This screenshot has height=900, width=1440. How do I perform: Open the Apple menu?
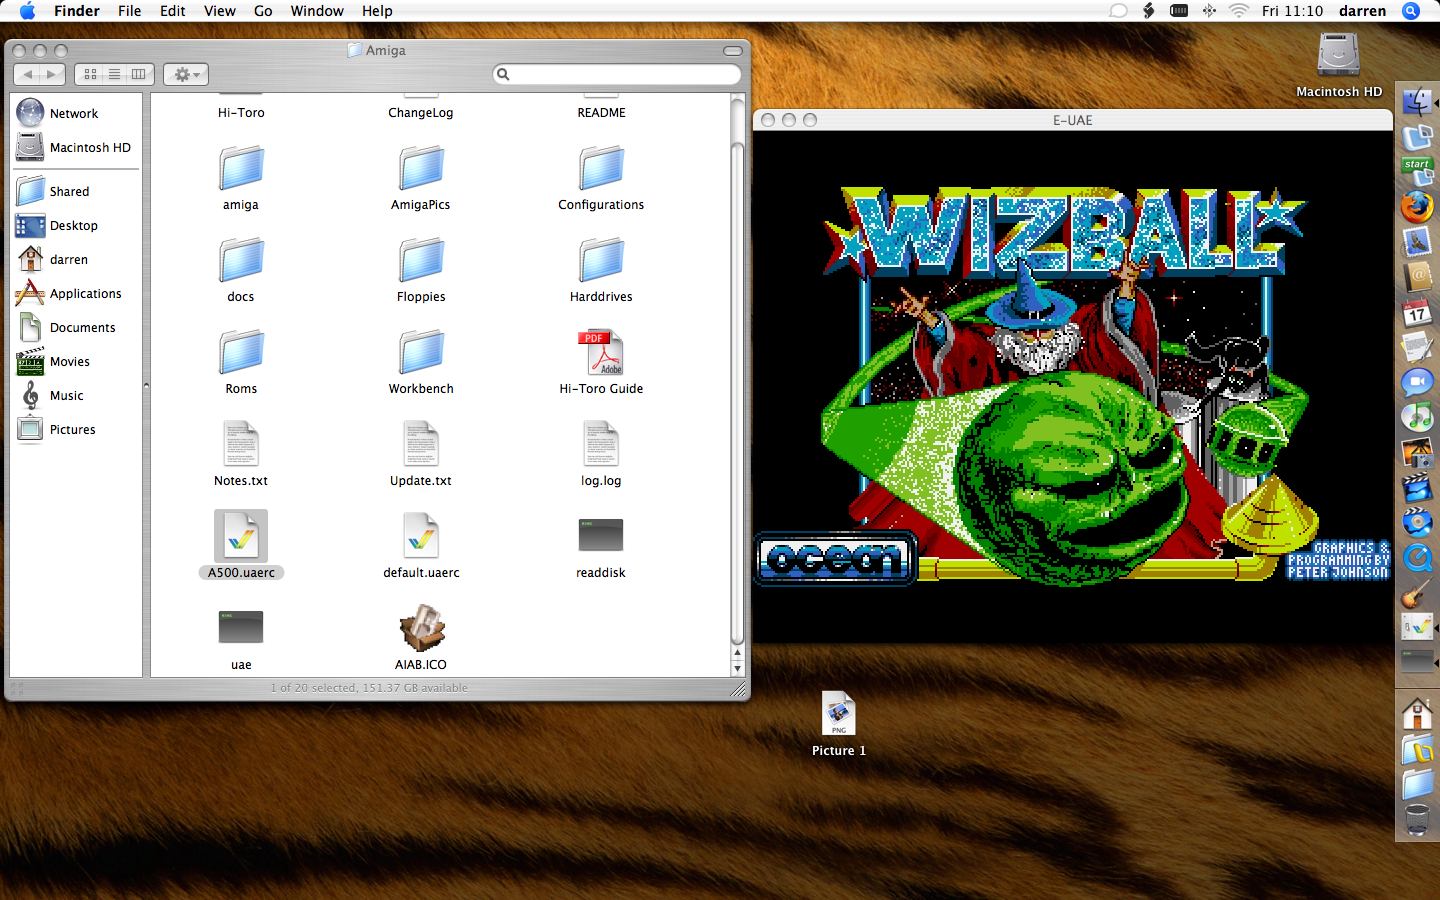(x=27, y=11)
